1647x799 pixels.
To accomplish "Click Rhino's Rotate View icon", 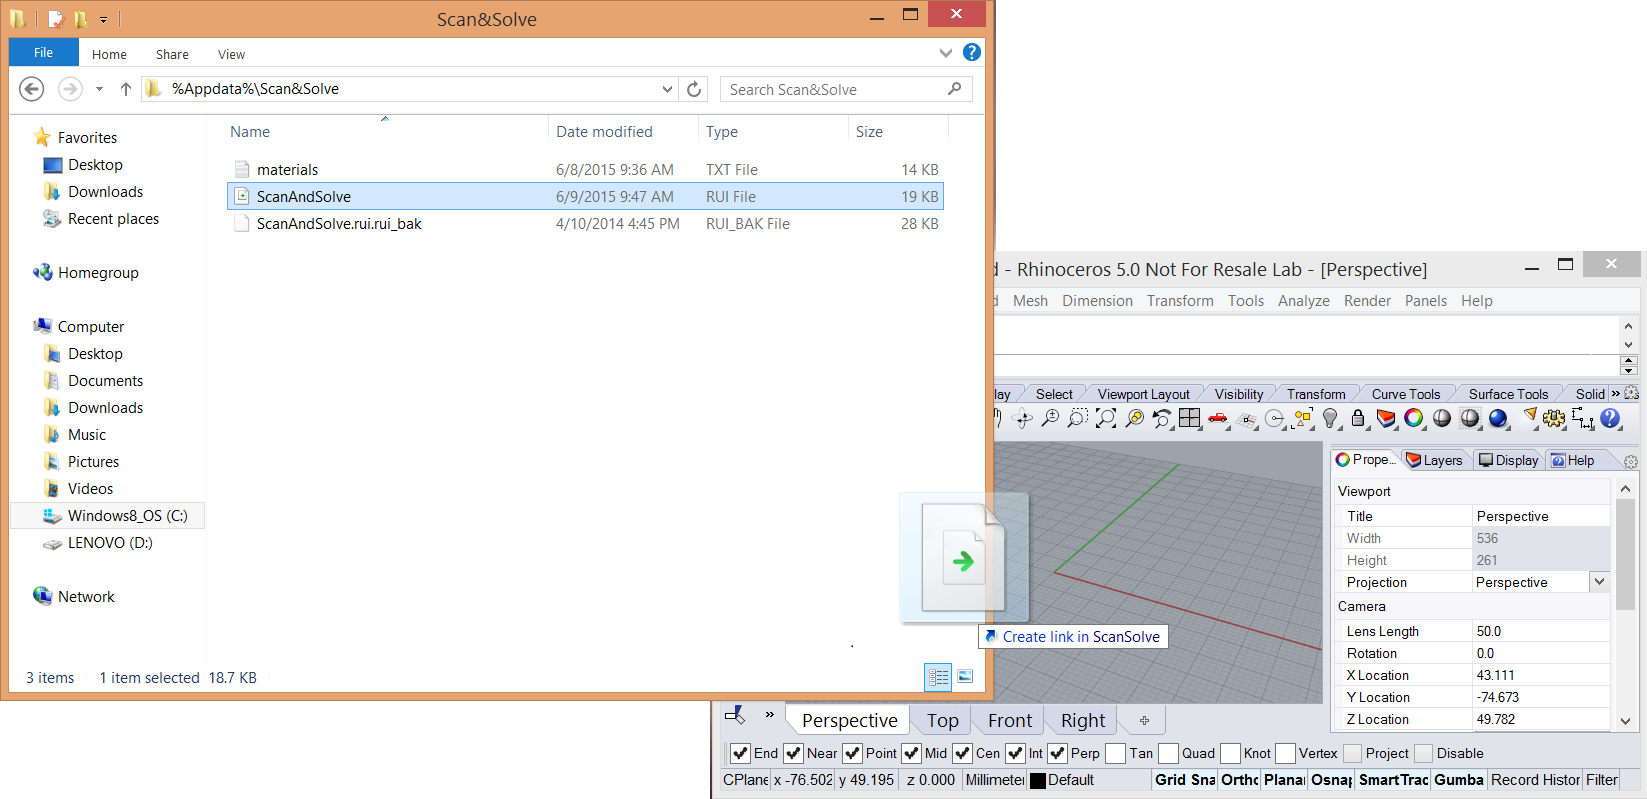I will tap(1022, 419).
